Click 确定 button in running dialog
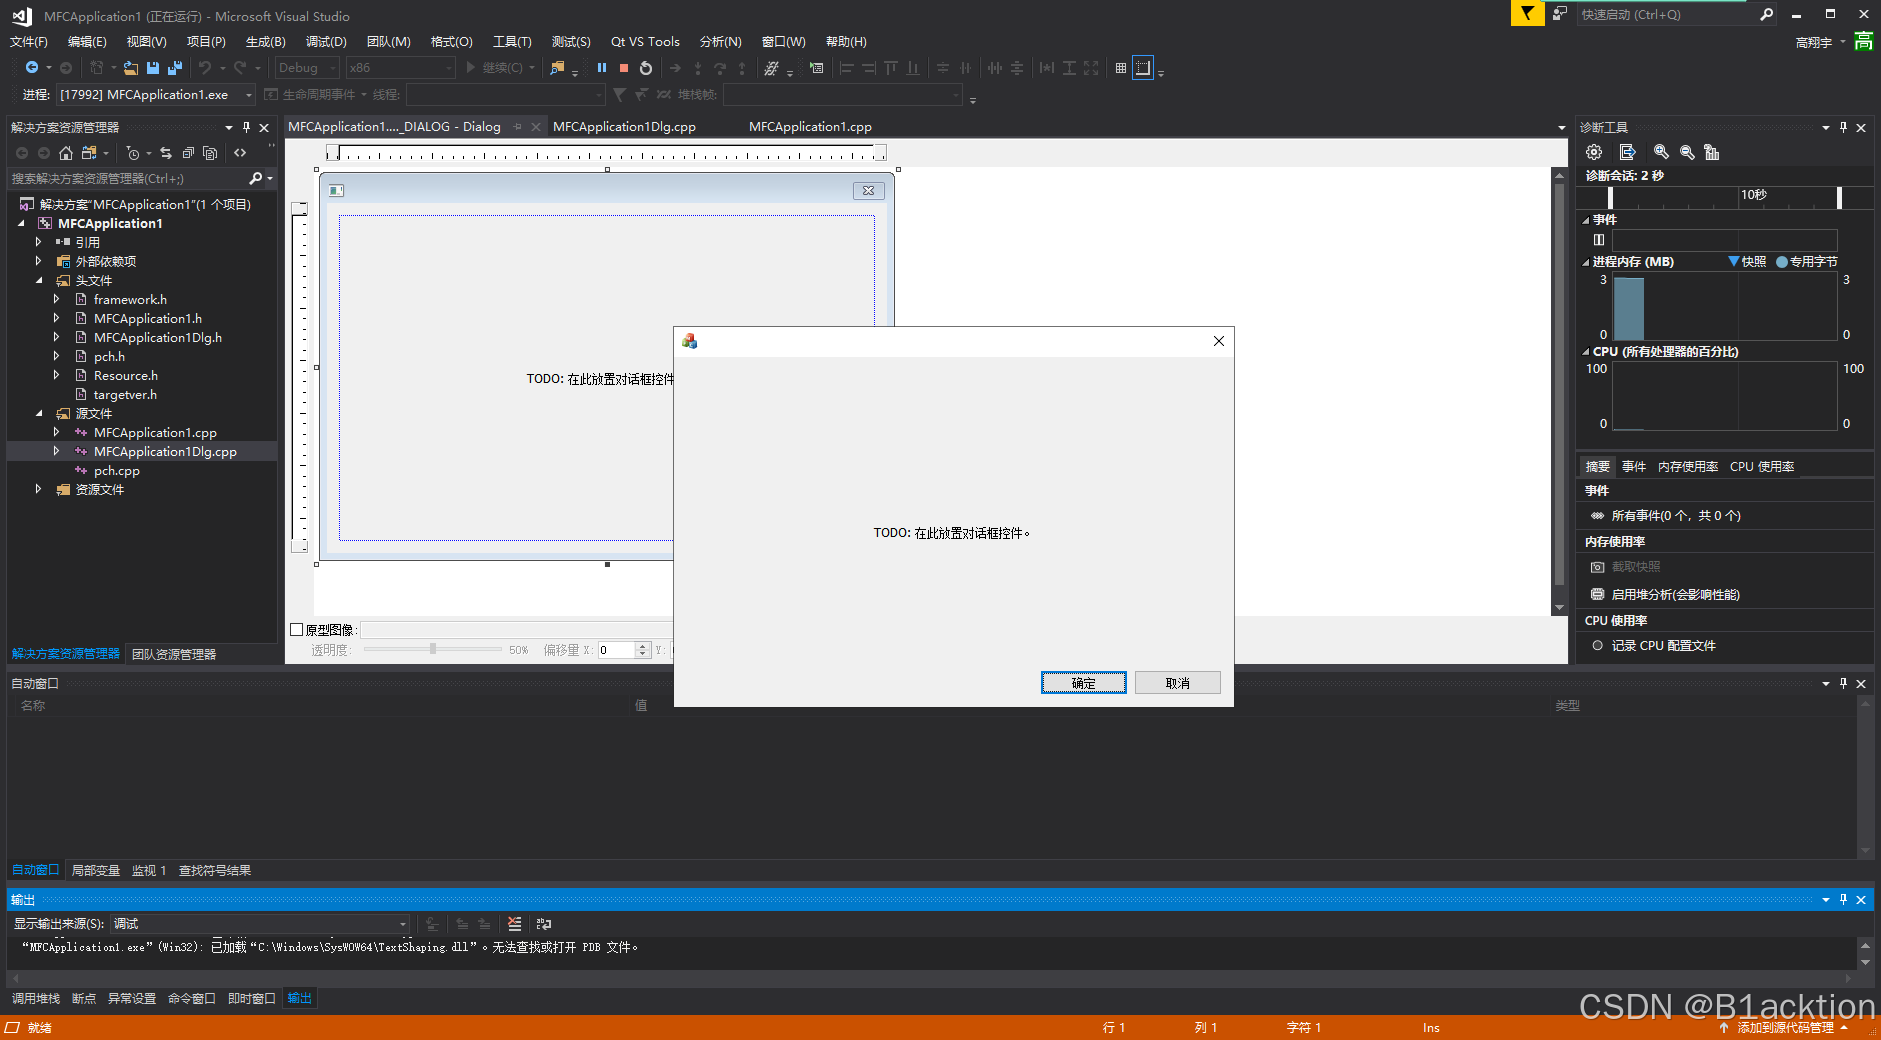The width and height of the screenshot is (1881, 1040). pos(1084,682)
